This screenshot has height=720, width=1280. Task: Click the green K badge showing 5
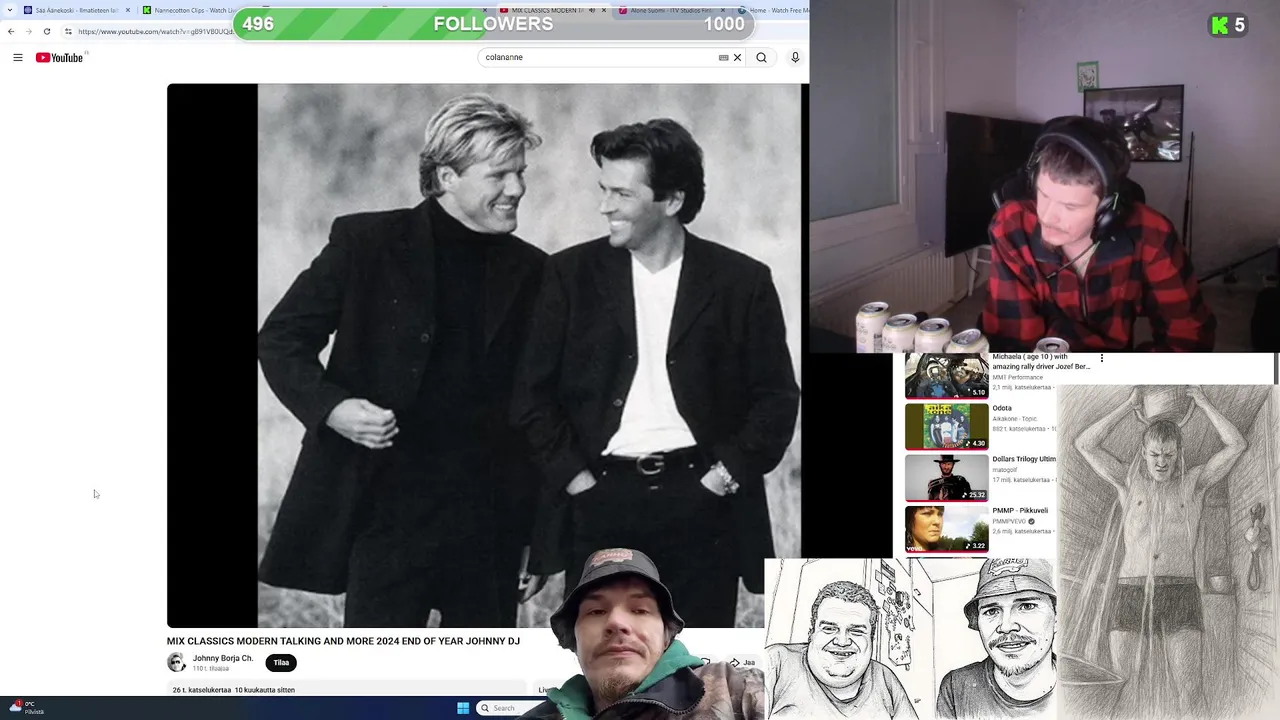point(1228,25)
